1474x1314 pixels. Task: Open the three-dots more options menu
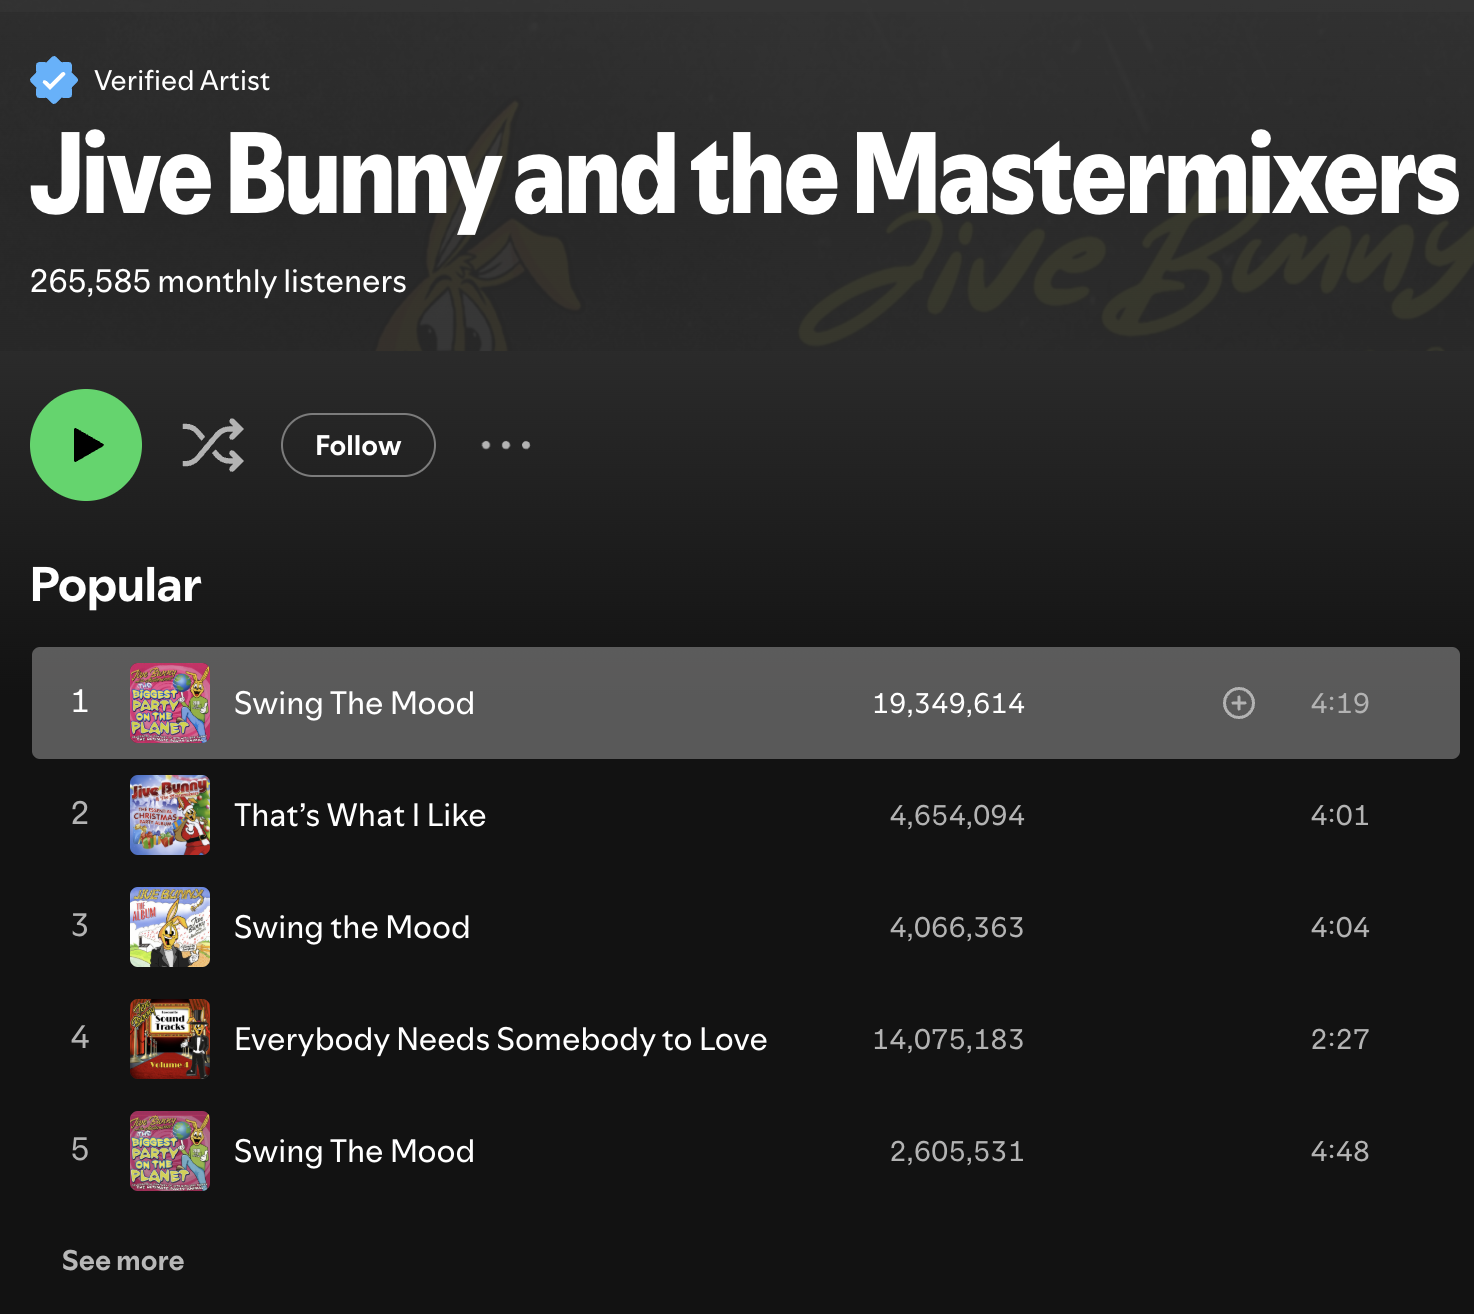(506, 445)
